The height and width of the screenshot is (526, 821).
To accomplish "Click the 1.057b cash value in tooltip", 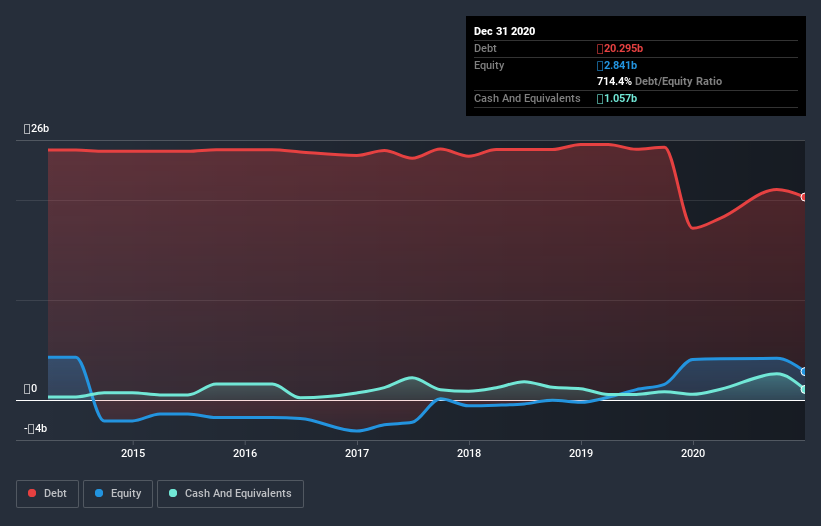I will (x=617, y=98).
